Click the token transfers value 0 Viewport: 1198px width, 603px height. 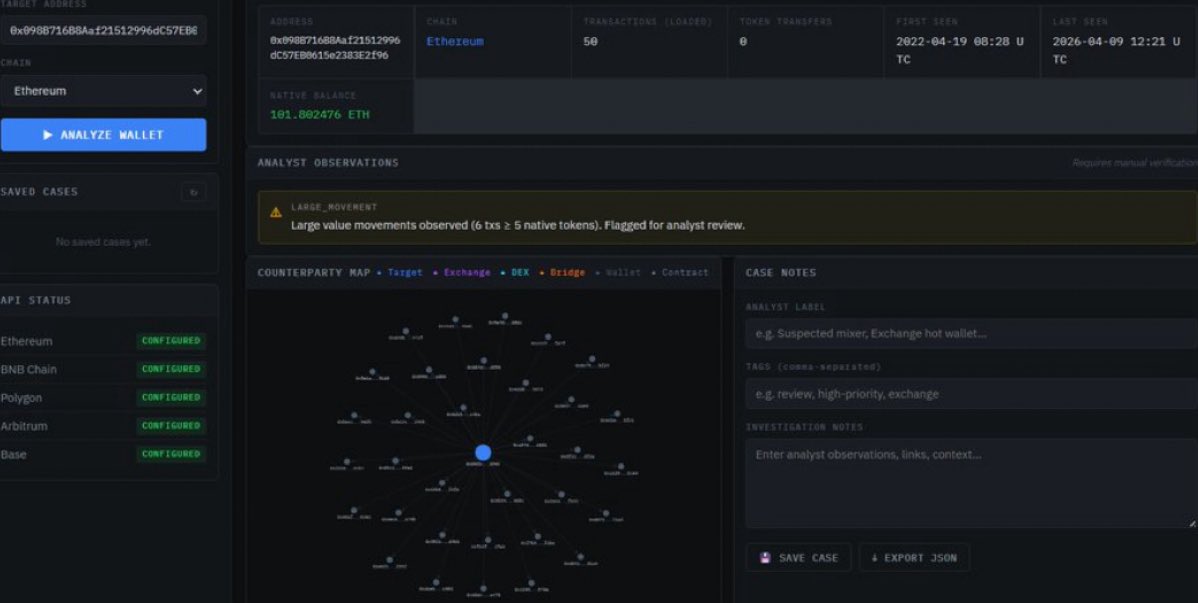tap(743, 41)
